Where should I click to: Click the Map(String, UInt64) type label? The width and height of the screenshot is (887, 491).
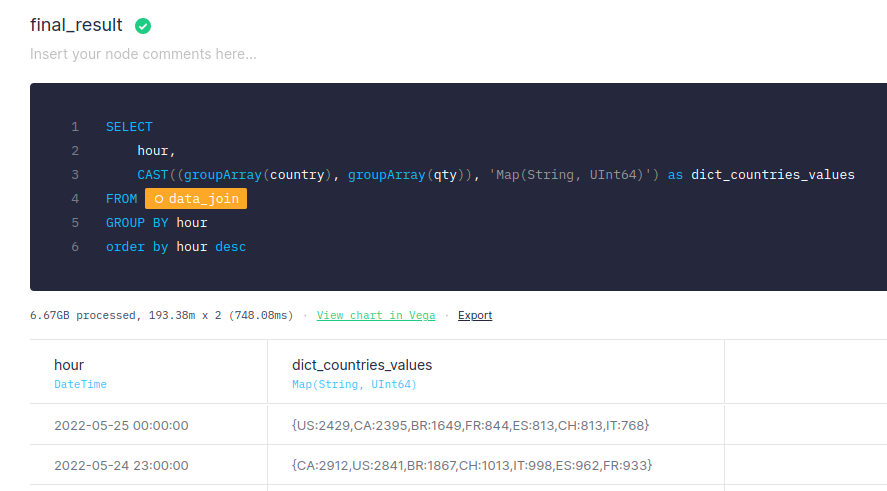(x=354, y=384)
